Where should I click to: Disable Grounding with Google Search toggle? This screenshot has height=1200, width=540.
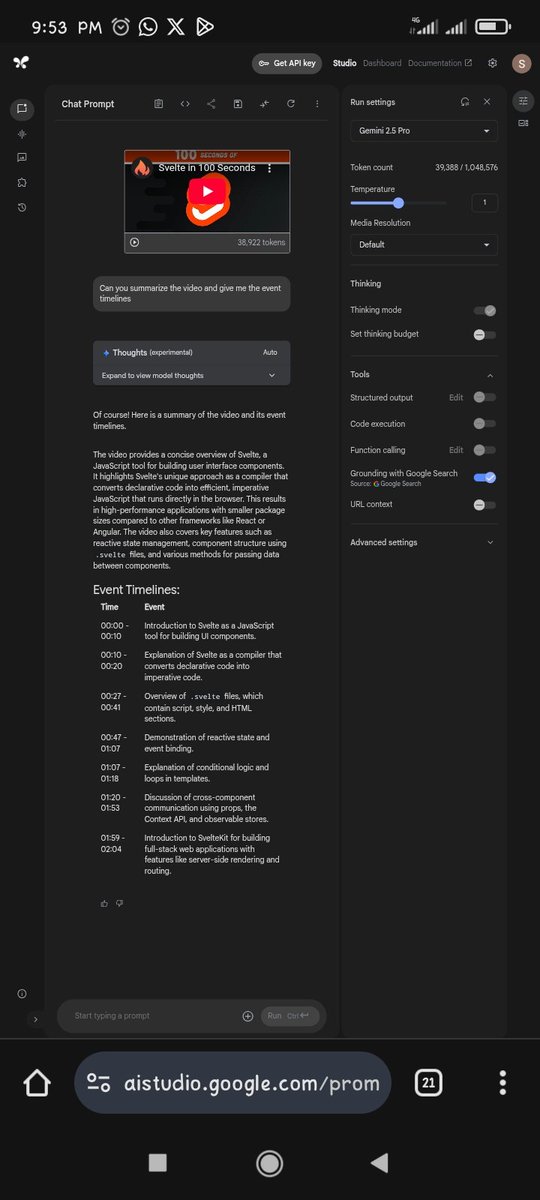(484, 478)
